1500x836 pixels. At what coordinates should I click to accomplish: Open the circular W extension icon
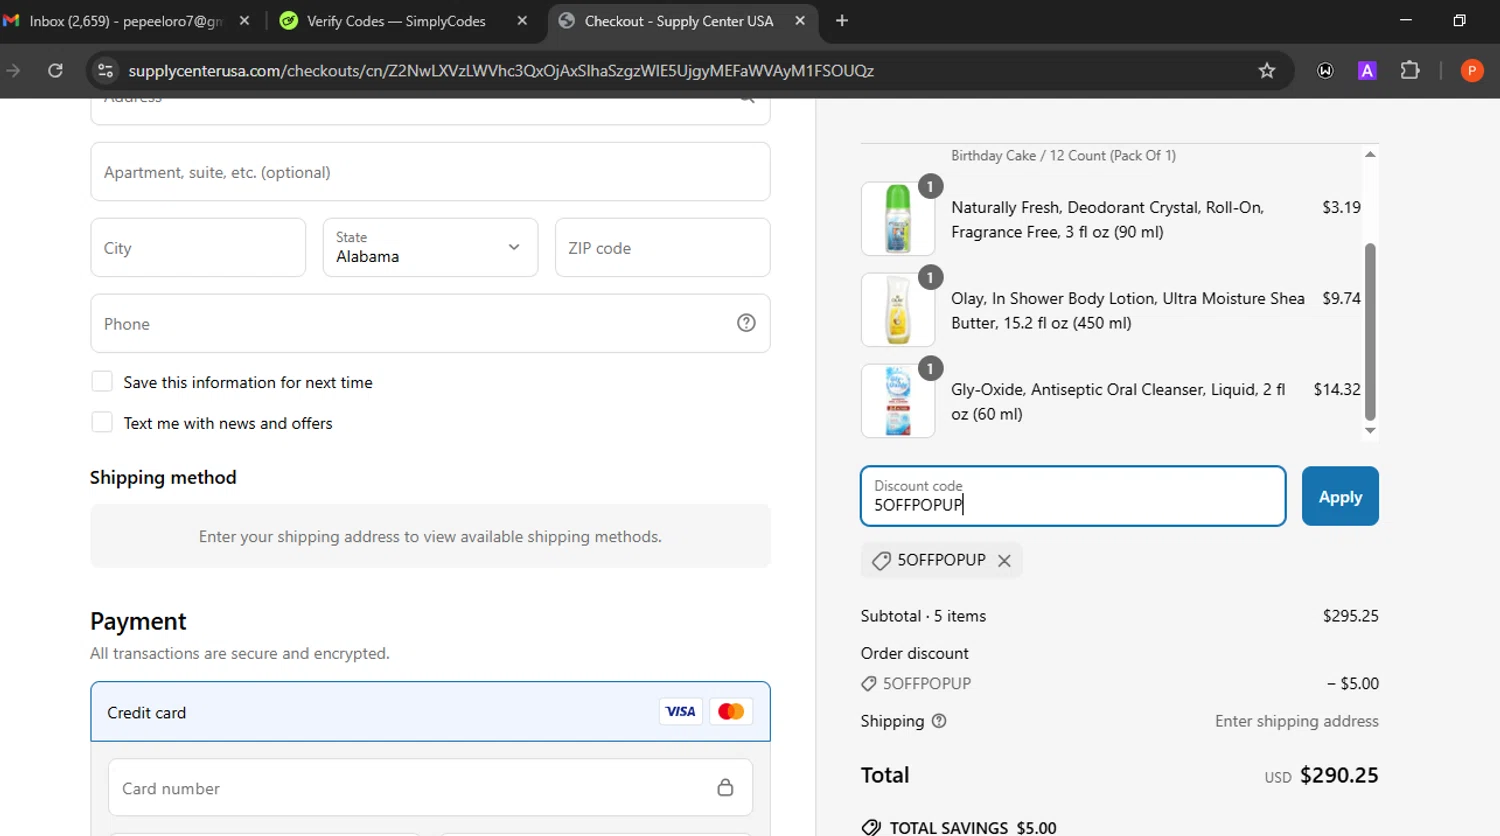click(x=1325, y=70)
